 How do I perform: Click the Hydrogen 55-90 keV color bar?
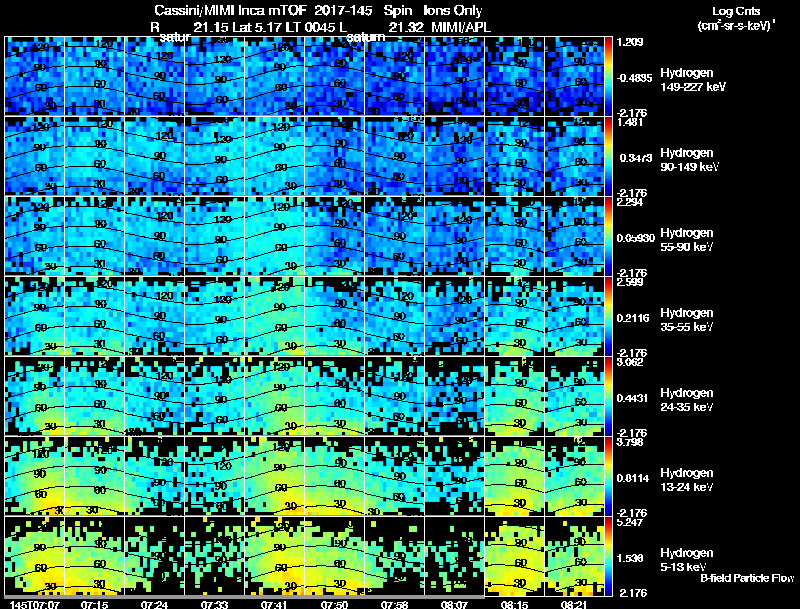pos(609,236)
